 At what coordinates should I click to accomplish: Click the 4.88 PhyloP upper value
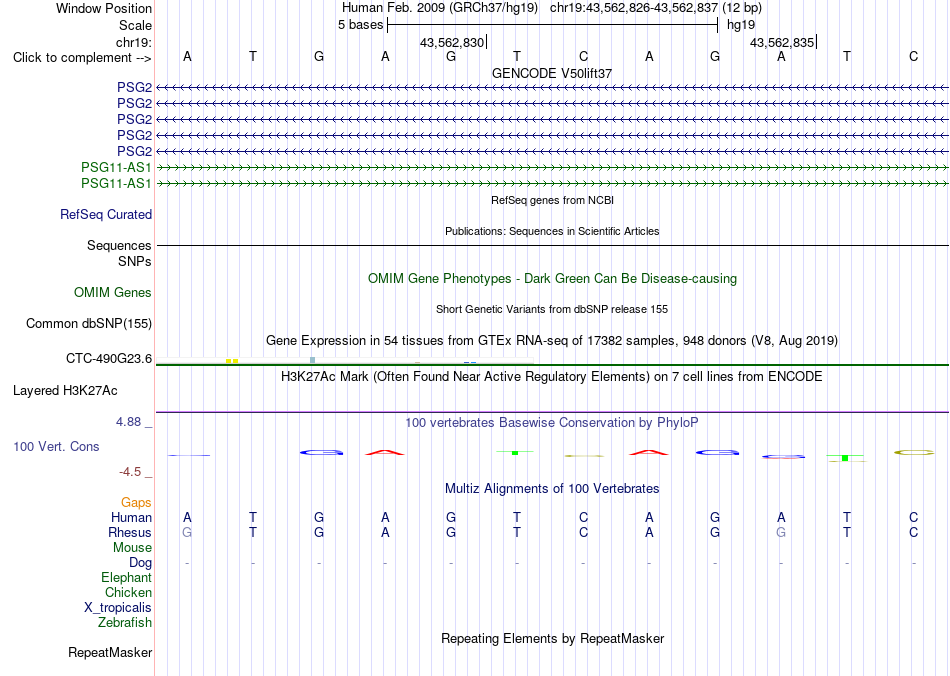[128, 422]
